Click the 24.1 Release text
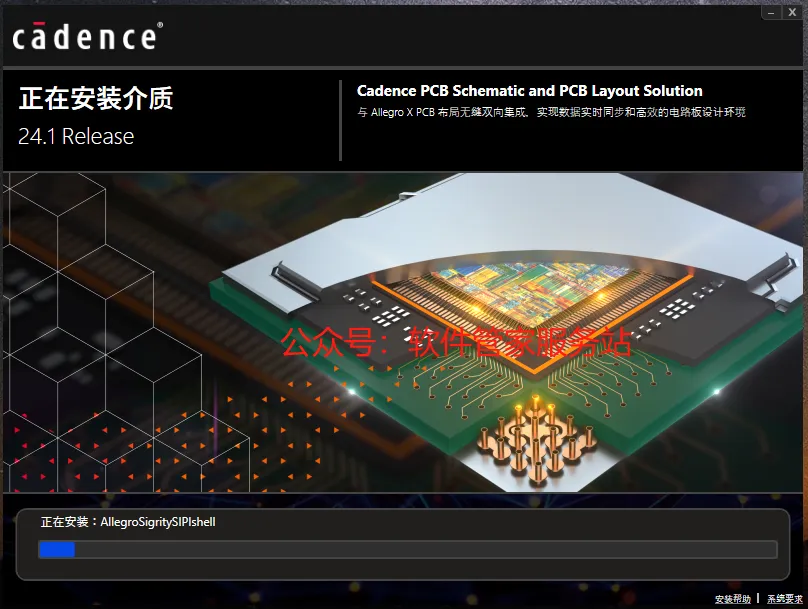Image resolution: width=808 pixels, height=609 pixels. tap(76, 137)
